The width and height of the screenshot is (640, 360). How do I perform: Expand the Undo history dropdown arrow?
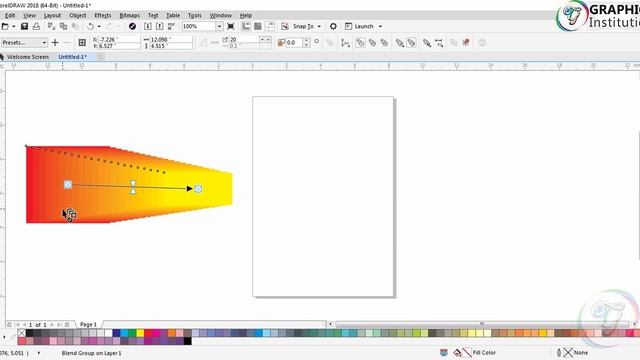click(99, 26)
